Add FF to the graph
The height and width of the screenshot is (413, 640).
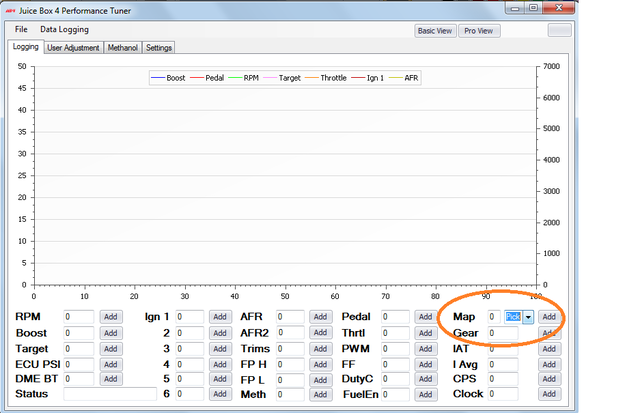[x=425, y=364]
